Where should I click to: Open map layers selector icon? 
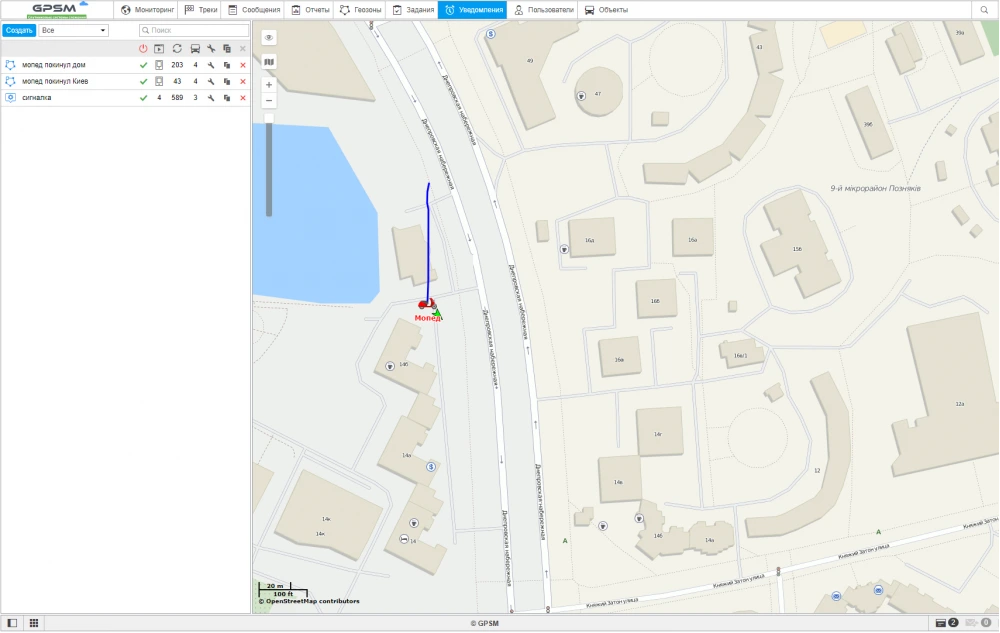click(x=269, y=61)
